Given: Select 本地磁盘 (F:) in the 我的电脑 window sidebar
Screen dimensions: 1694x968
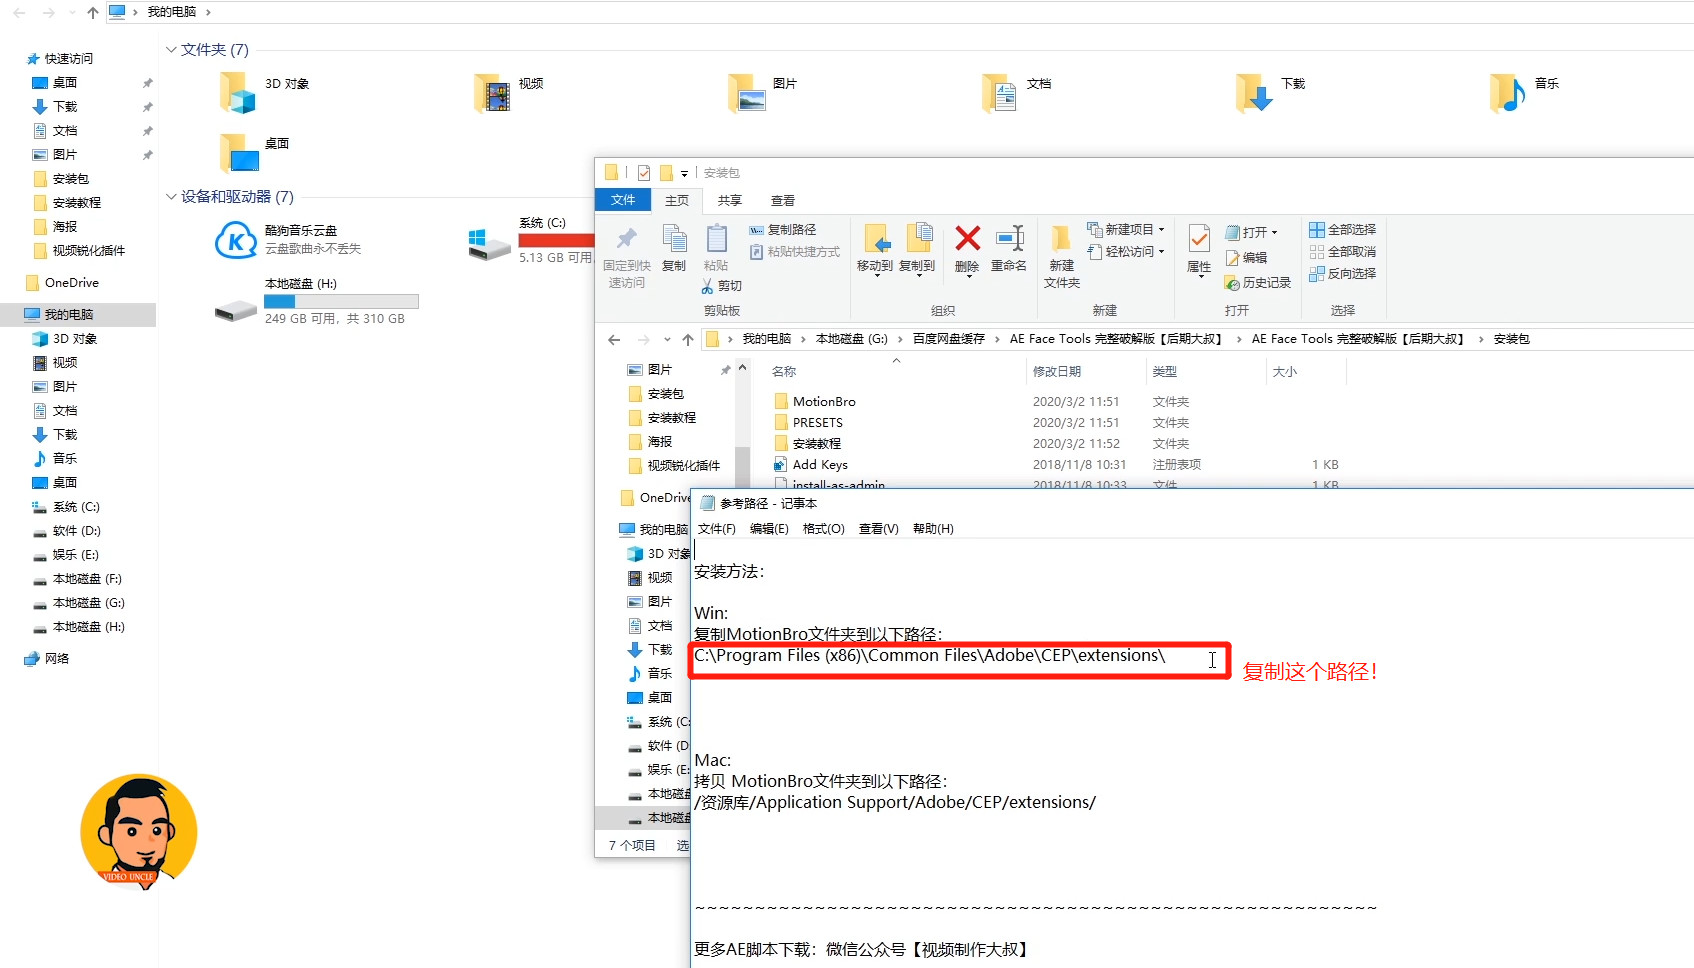Looking at the screenshot, I should tap(87, 579).
